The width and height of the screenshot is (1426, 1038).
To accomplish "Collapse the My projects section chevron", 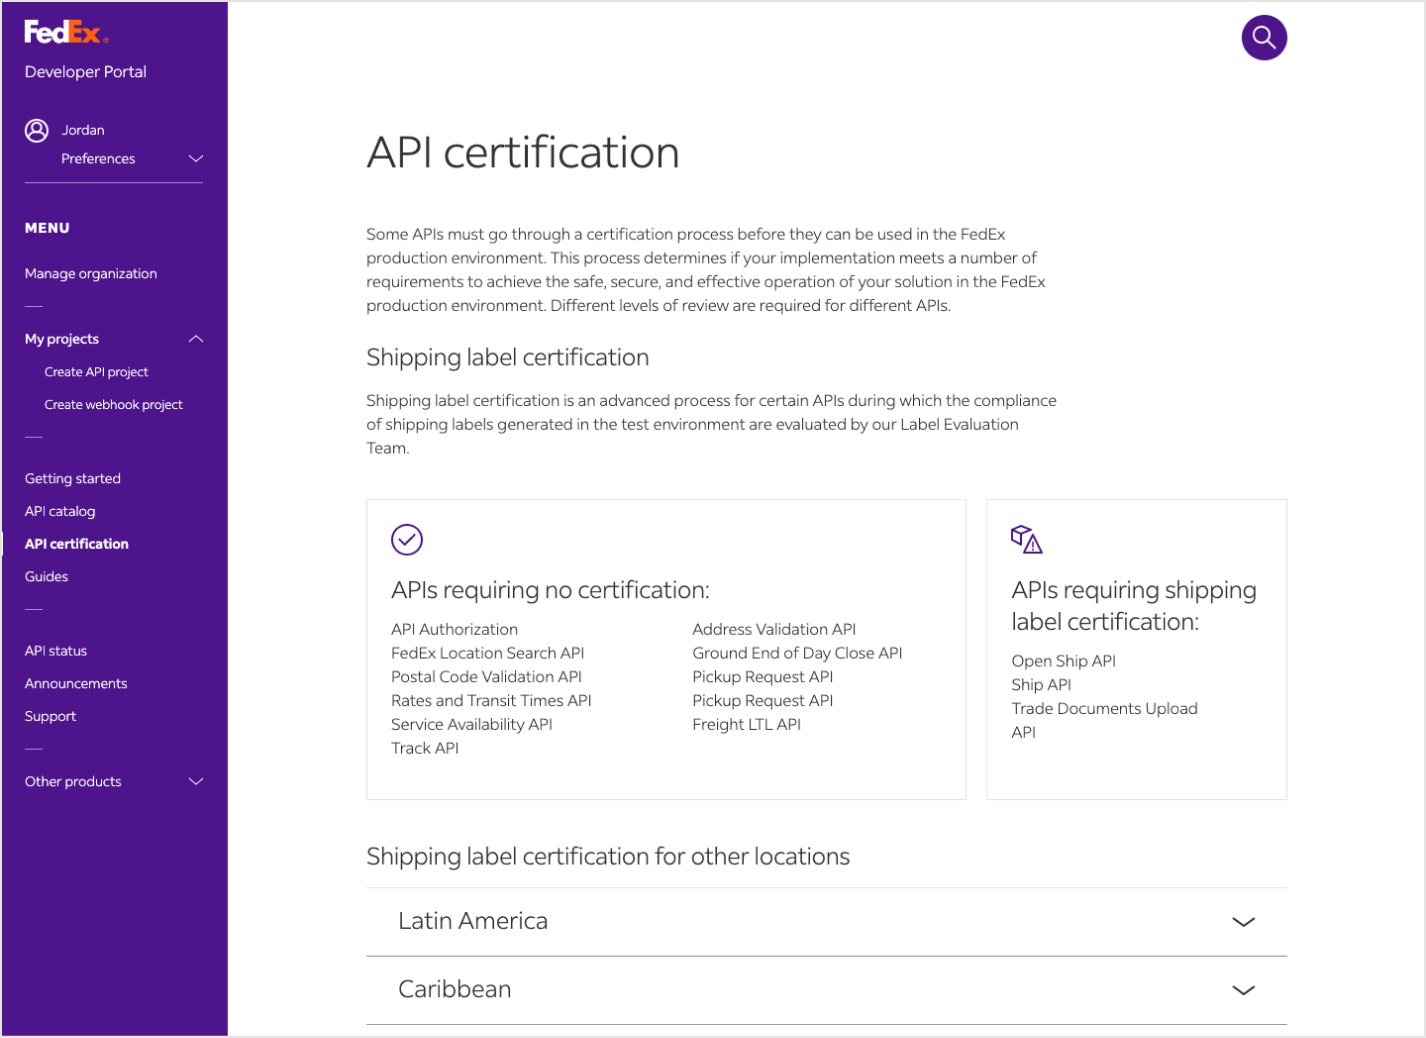I will point(196,339).
